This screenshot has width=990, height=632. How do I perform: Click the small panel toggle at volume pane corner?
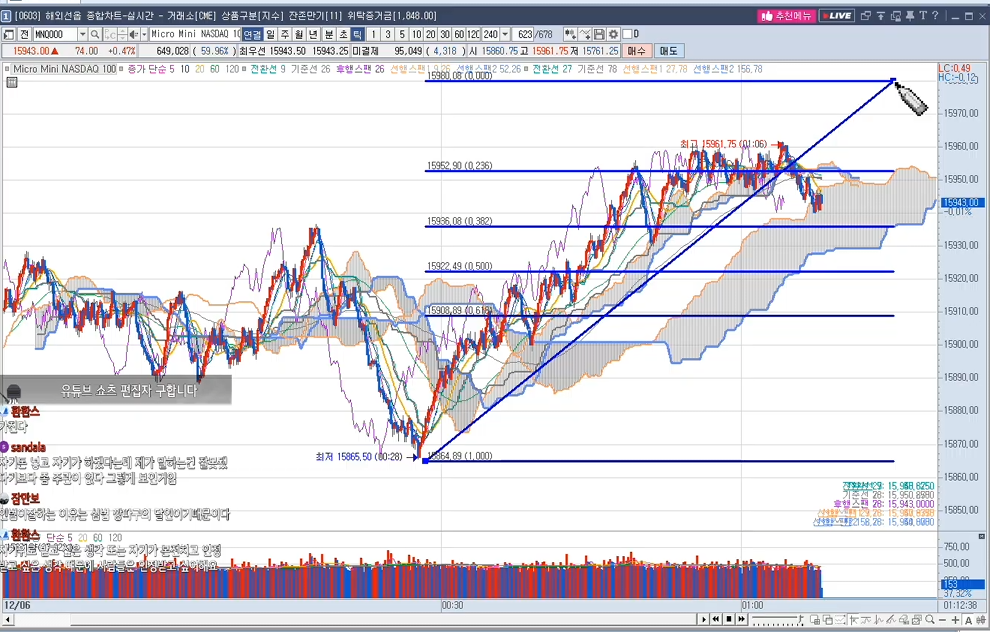click(x=981, y=536)
